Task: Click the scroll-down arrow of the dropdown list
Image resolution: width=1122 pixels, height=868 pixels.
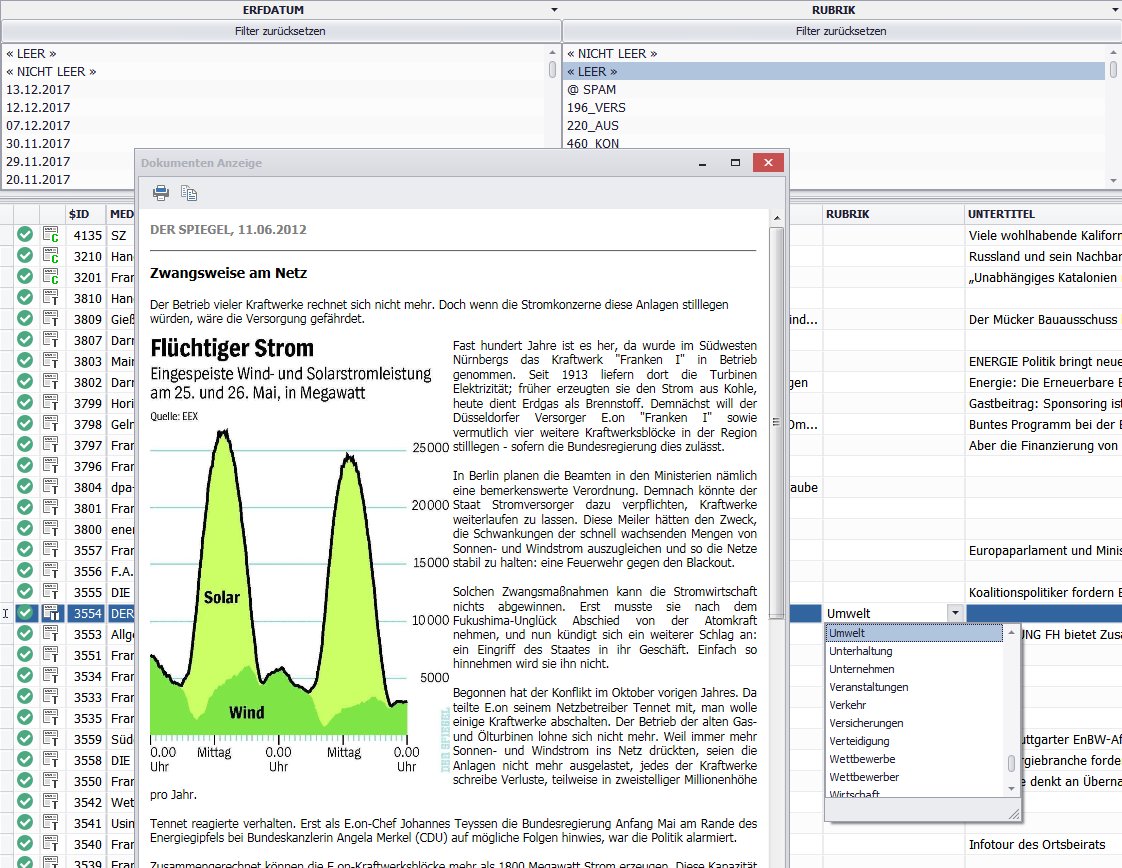Action: point(1011,788)
